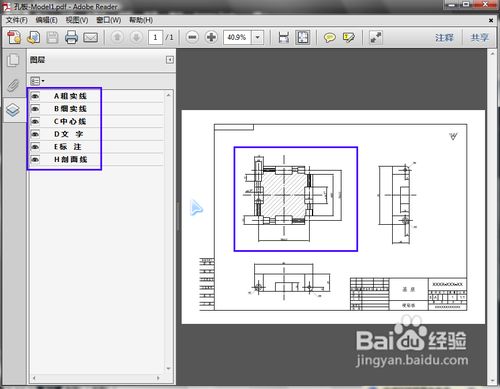This screenshot has width=500, height=389.
Task: Click the Fit one full page icon
Action: pos(303,37)
